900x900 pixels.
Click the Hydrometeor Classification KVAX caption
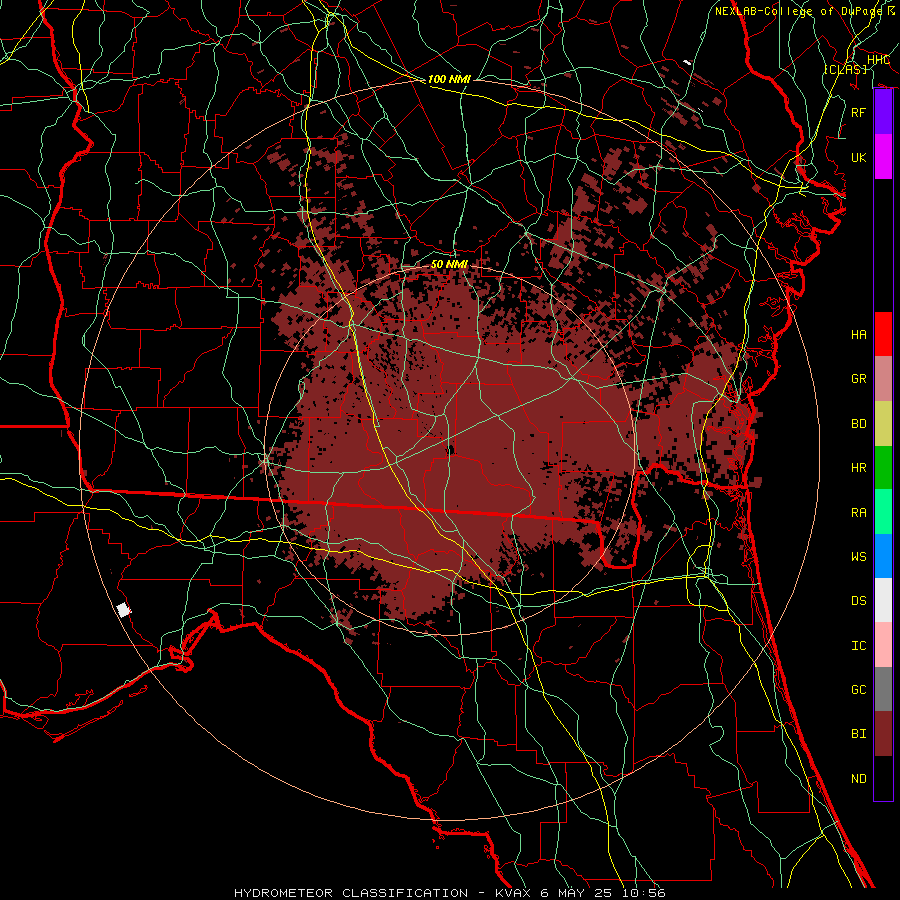coord(449,893)
